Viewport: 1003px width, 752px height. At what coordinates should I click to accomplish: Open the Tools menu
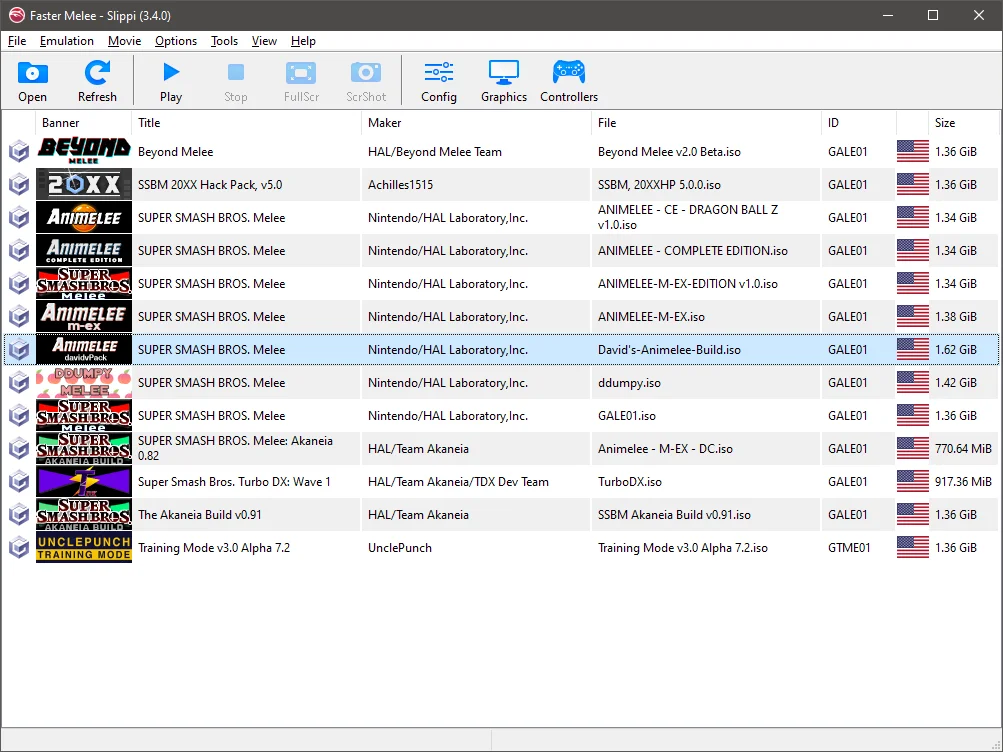(x=224, y=41)
